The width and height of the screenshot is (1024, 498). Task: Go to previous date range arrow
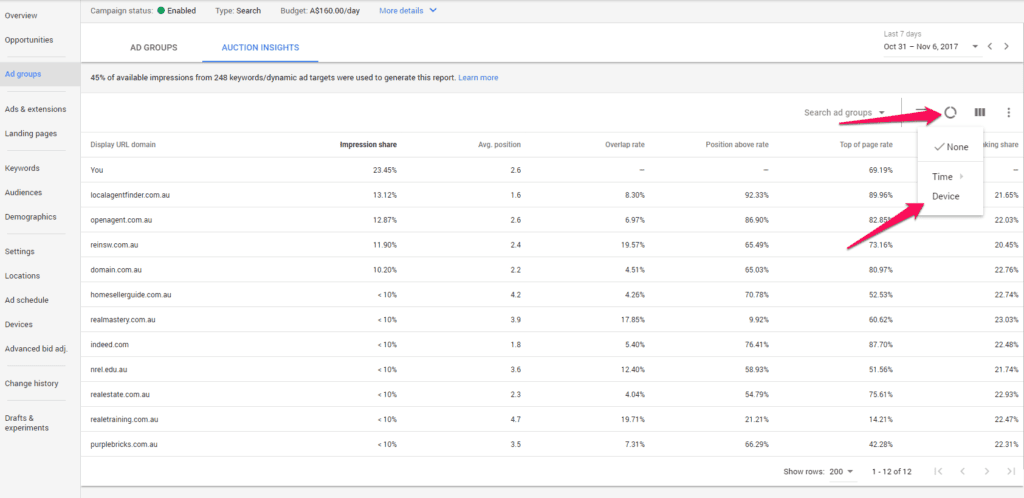pyautogui.click(x=990, y=46)
